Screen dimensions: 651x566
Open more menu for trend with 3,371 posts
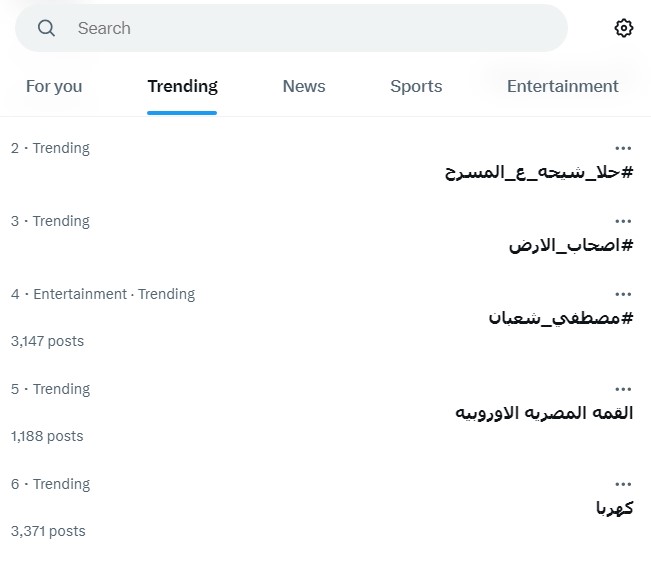pyautogui.click(x=623, y=484)
